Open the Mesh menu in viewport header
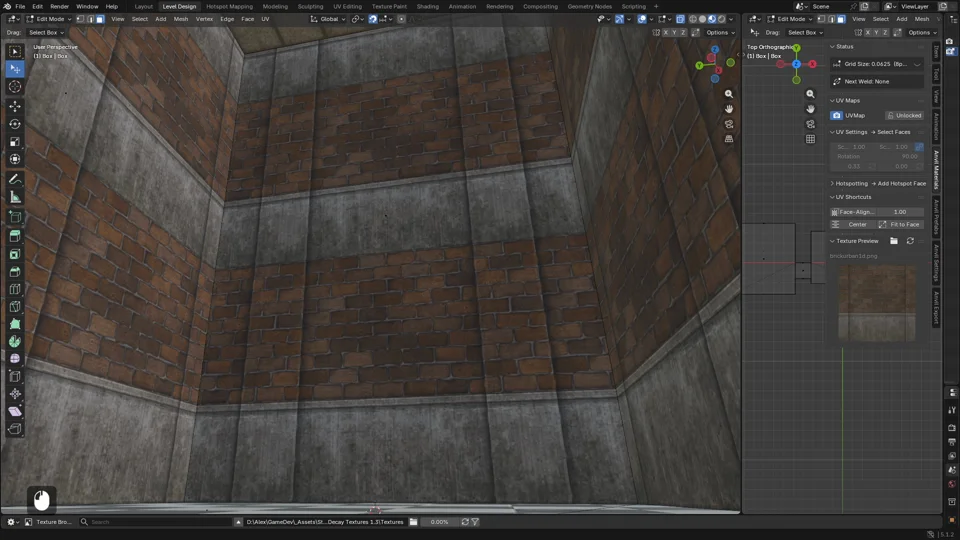Screen dimensions: 960x540 (x=181, y=19)
